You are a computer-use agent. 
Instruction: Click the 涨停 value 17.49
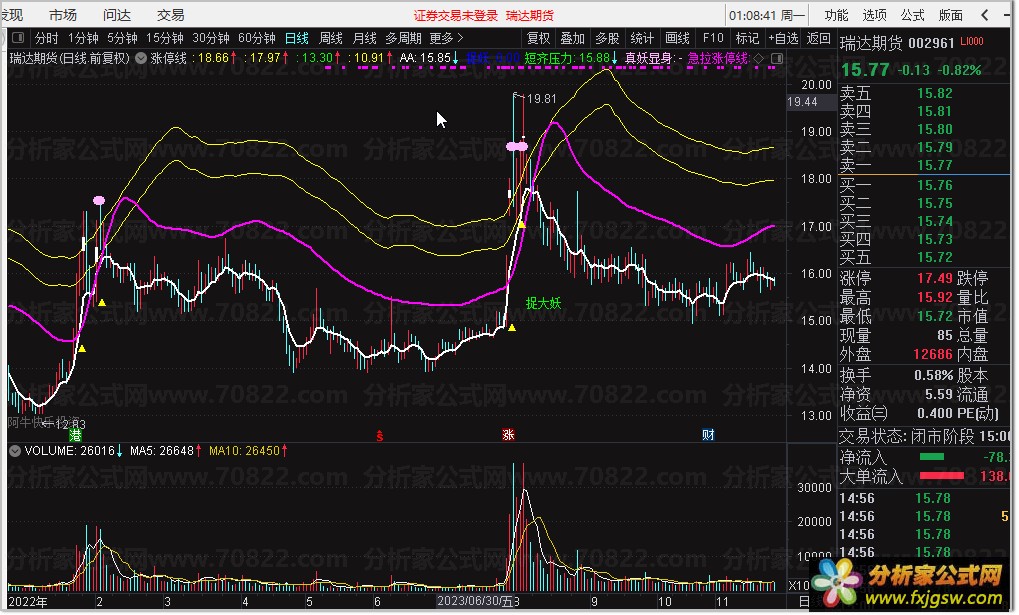coord(935,278)
